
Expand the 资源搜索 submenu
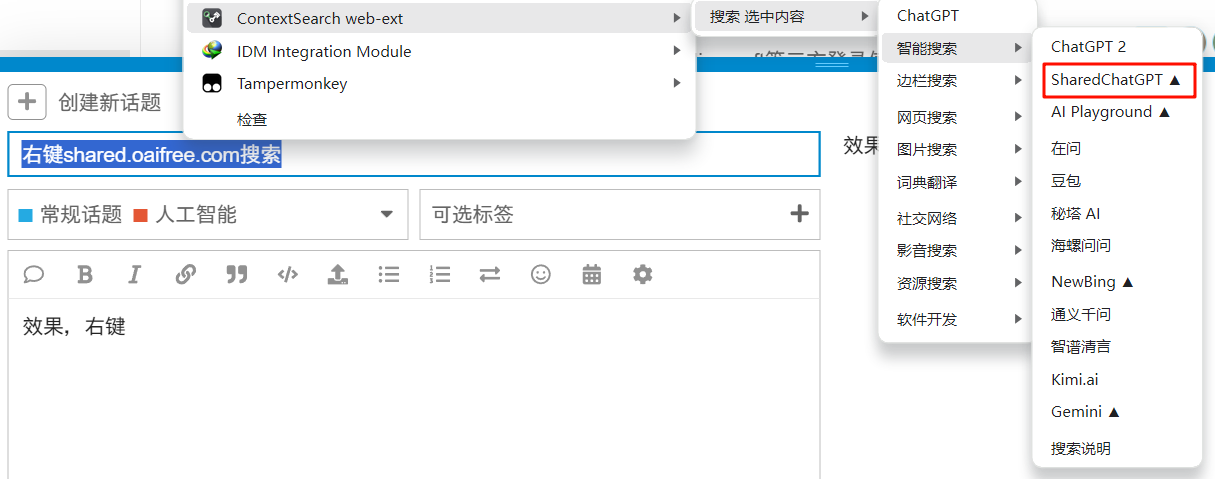[955, 283]
